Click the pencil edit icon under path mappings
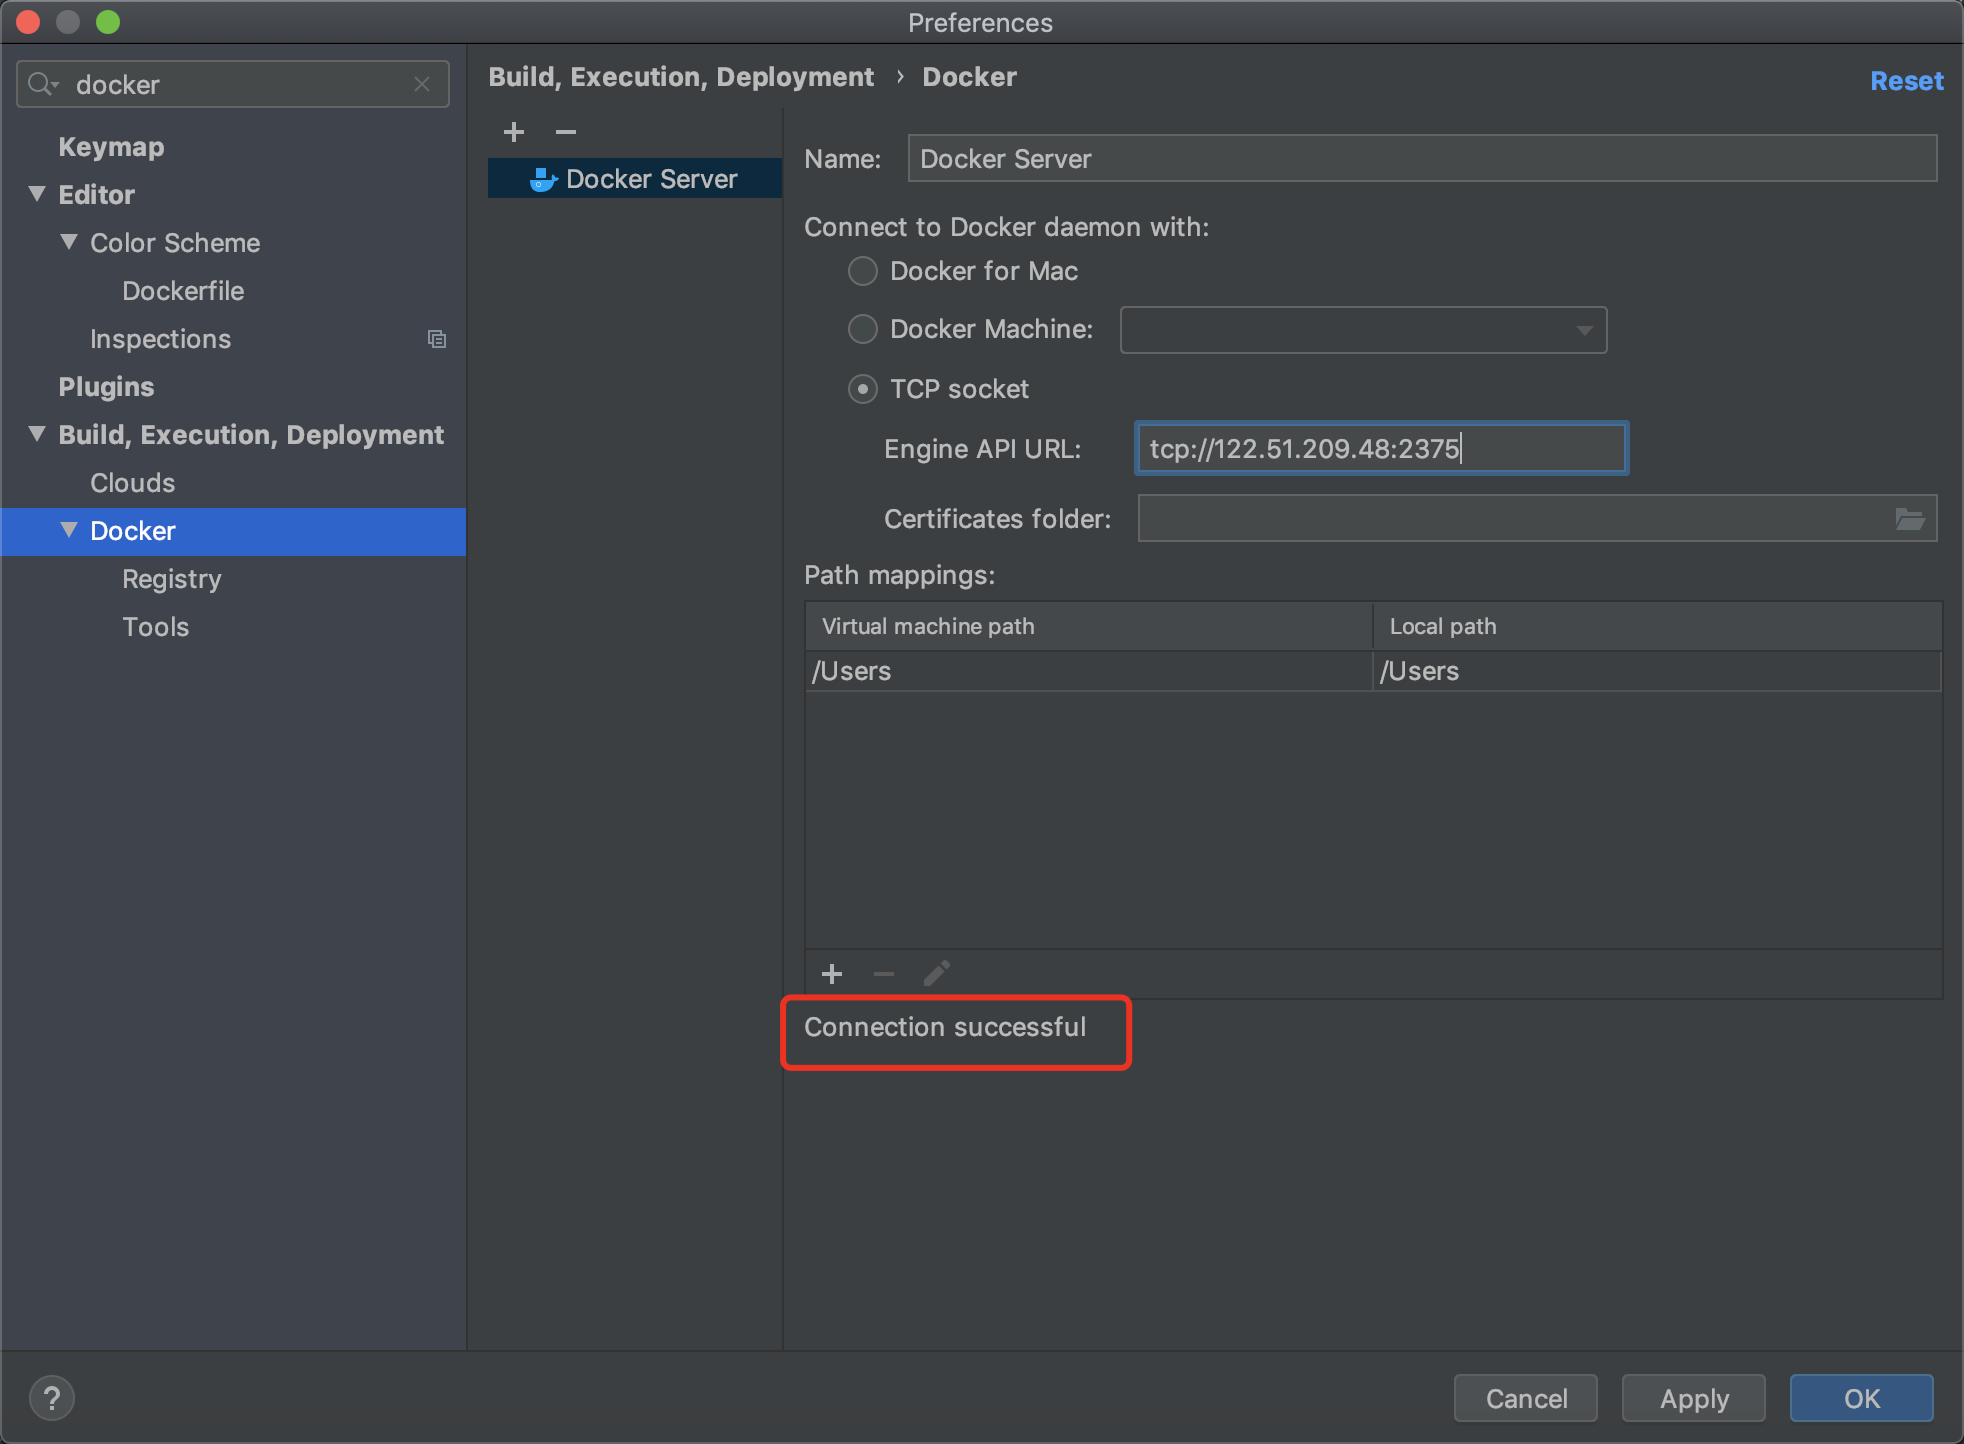The image size is (1964, 1444). tap(937, 974)
